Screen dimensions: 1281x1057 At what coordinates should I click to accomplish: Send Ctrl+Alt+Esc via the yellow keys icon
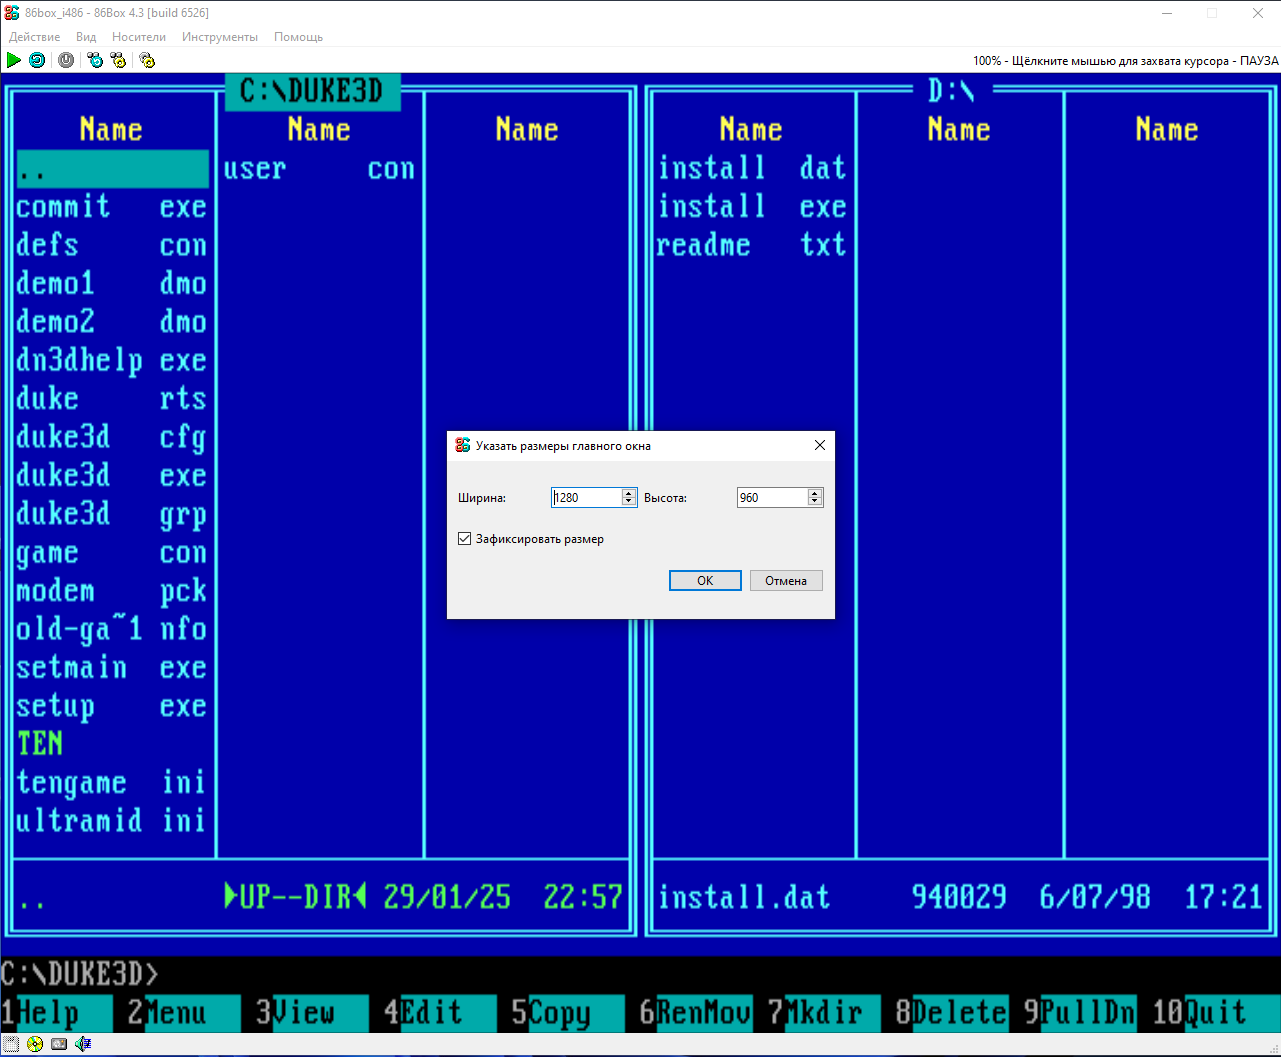coord(119,60)
